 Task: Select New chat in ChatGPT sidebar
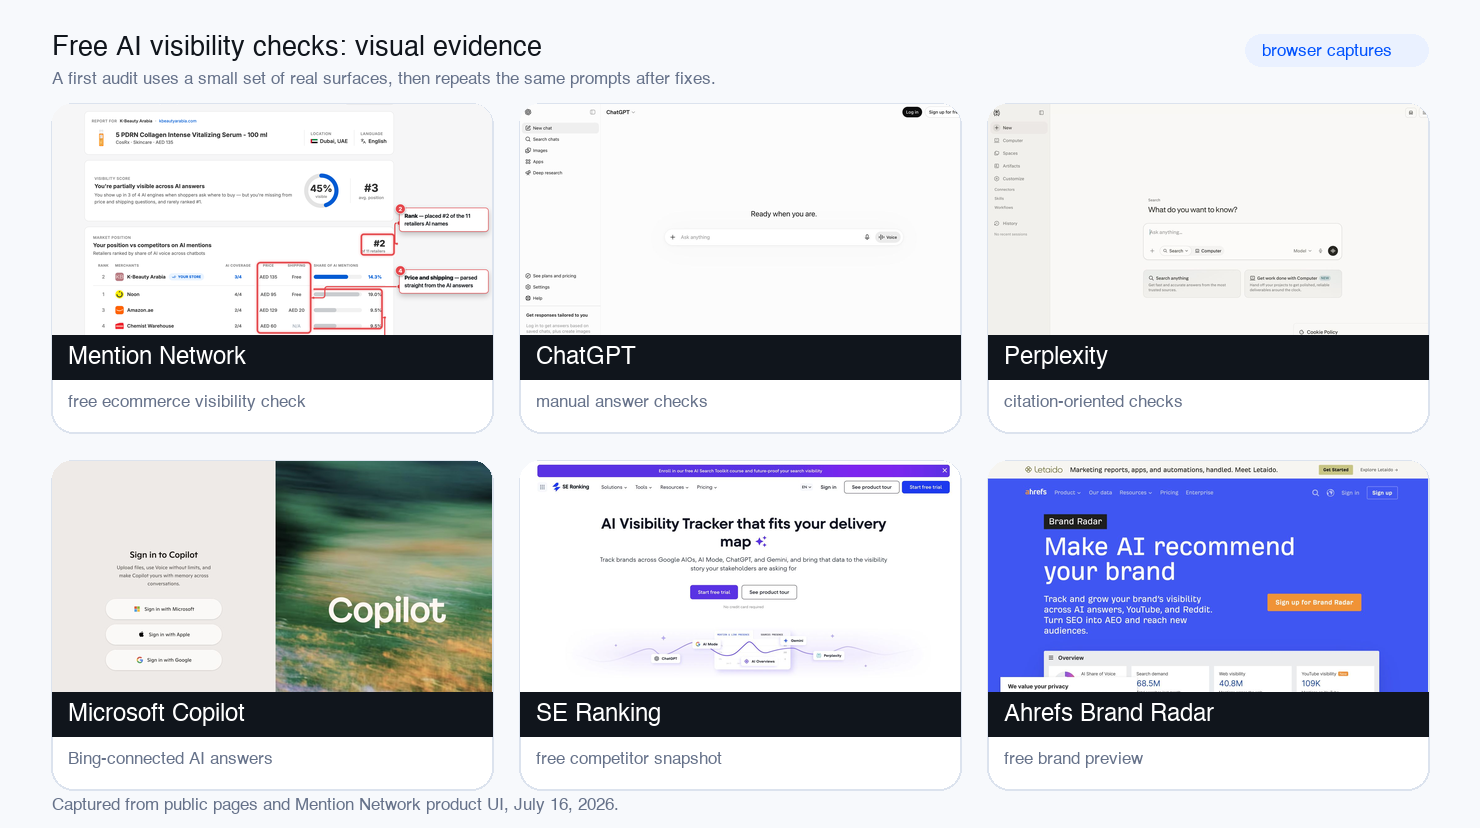(x=560, y=128)
